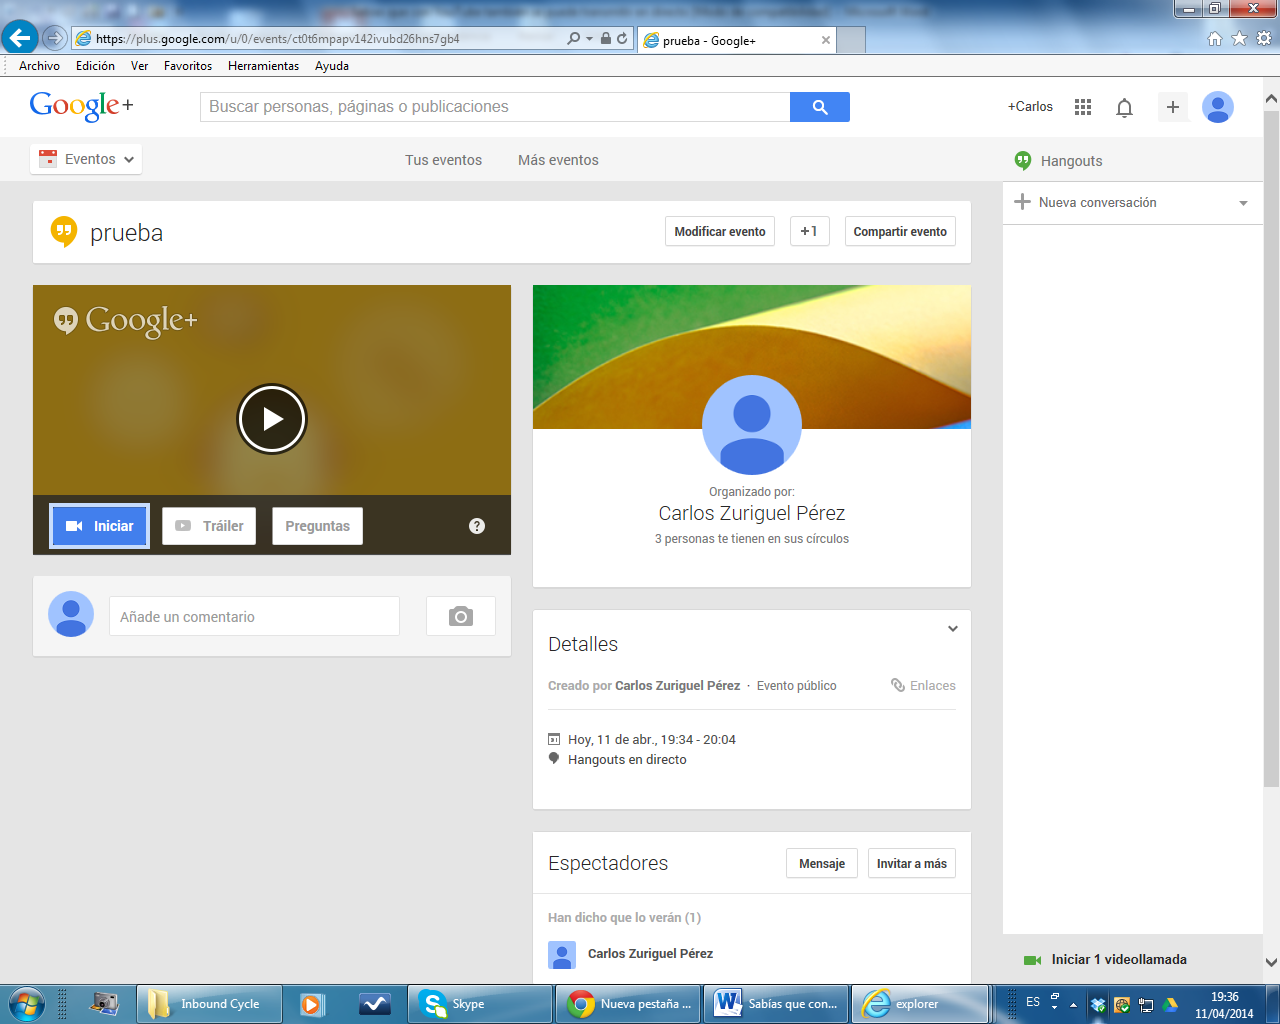Click the help question mark on video
1280x1024 pixels.
[x=477, y=526]
